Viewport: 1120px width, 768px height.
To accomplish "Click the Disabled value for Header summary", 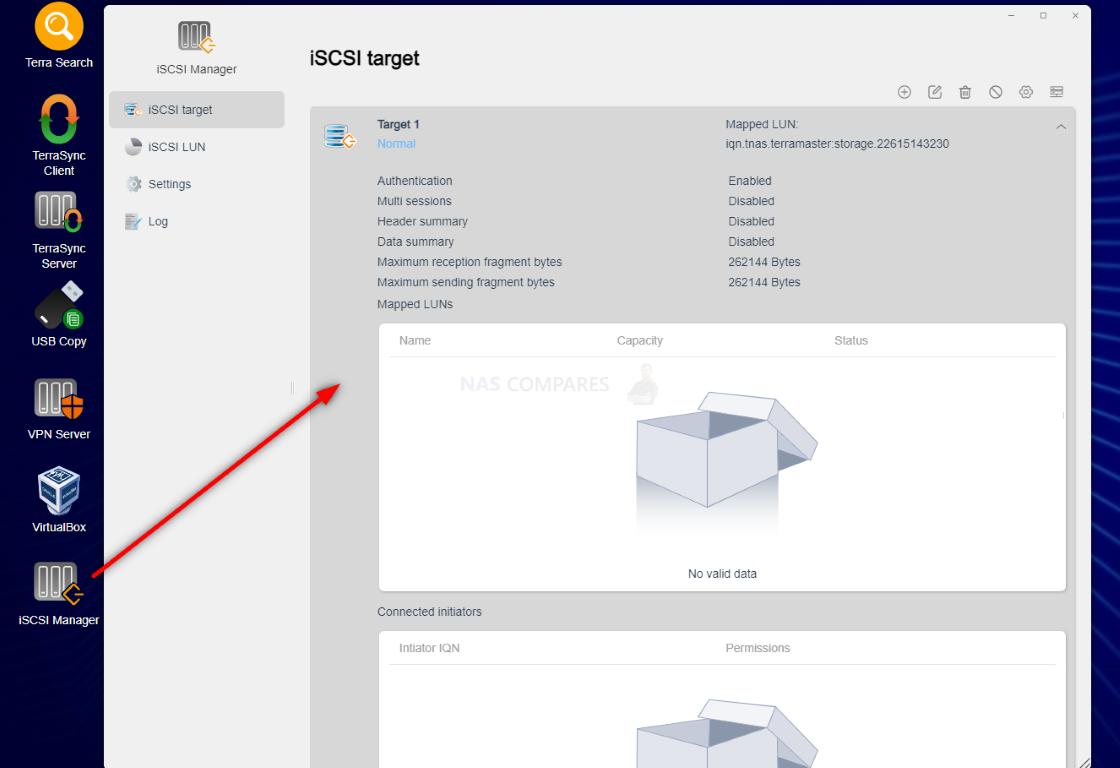I will pyautogui.click(x=751, y=221).
